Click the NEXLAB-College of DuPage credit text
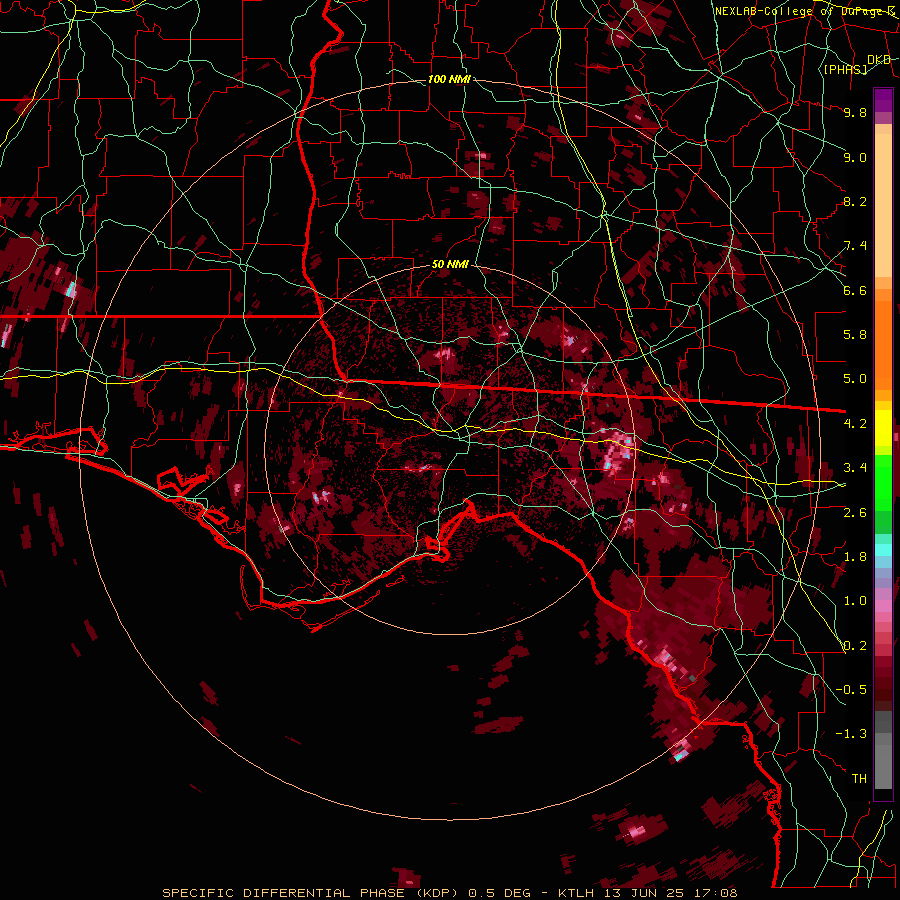The image size is (900, 900). 804,11
